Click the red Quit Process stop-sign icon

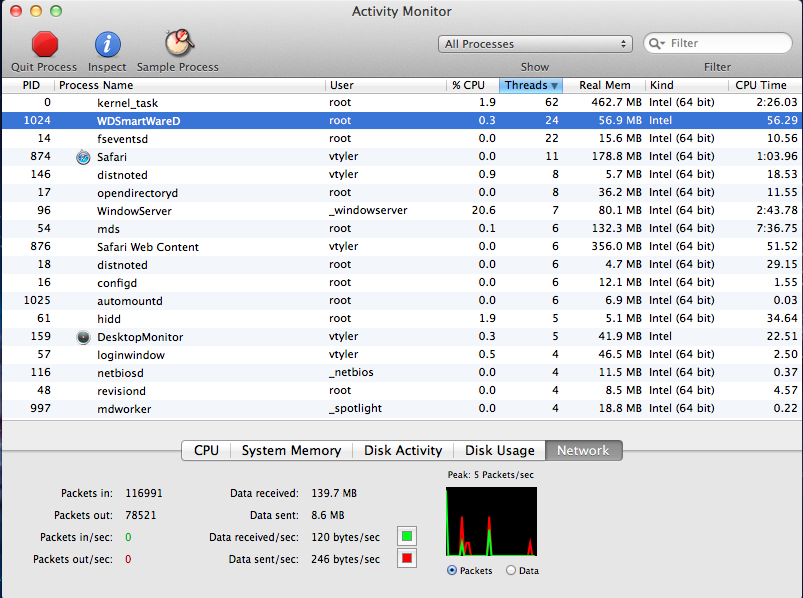[x=45, y=44]
